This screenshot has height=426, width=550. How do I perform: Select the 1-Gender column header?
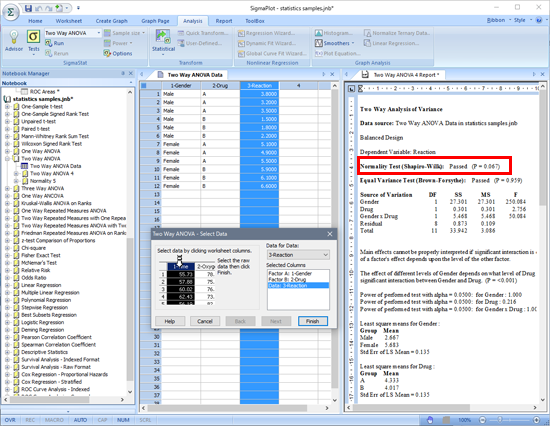pos(181,85)
